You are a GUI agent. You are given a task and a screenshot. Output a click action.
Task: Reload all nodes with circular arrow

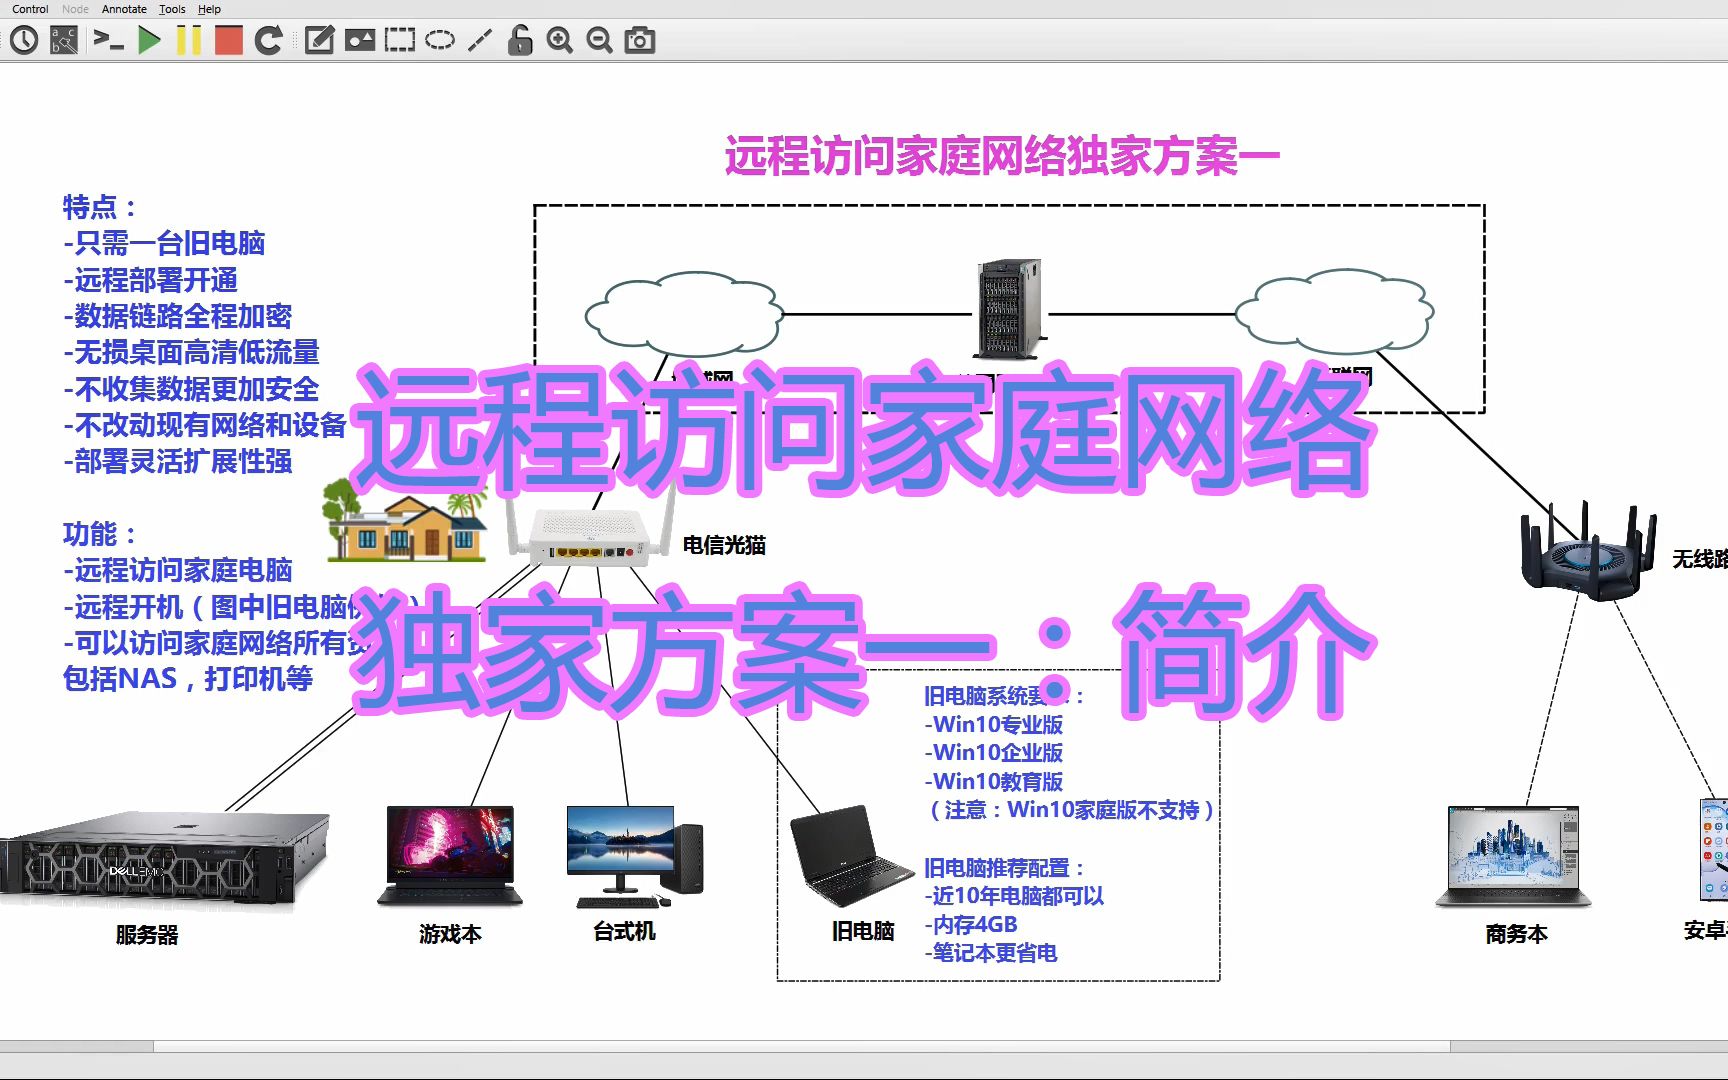click(x=268, y=40)
